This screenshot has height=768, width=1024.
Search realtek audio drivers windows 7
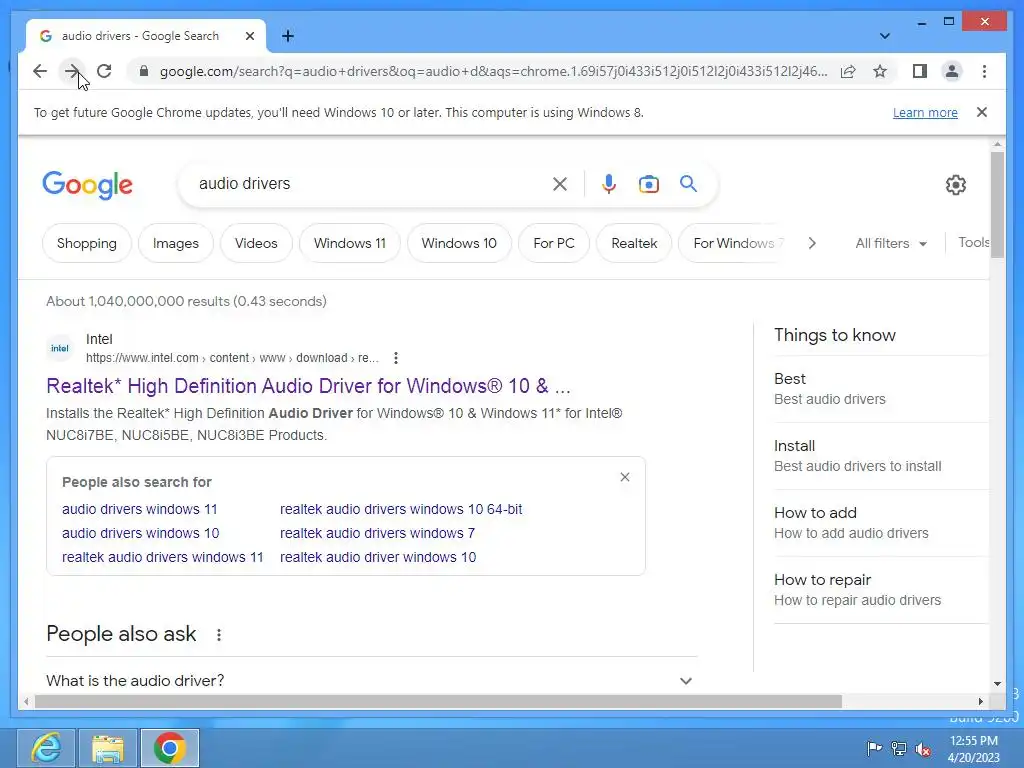pos(377,534)
